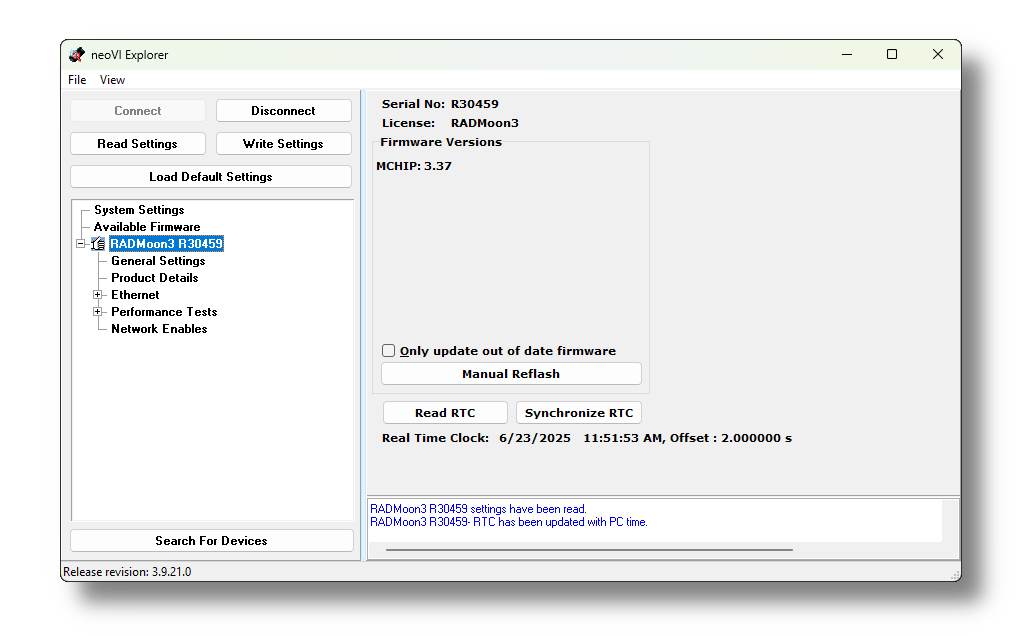1017x636 pixels.
Task: Click the RADMoon3 device icon in tree
Action: [x=98, y=244]
